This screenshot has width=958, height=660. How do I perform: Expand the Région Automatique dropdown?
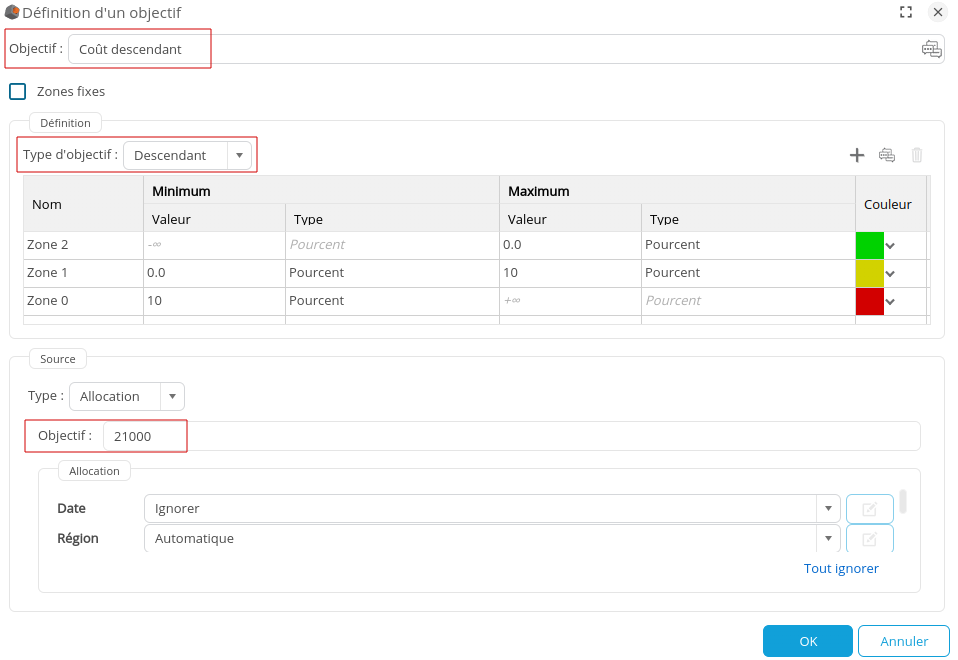[827, 539]
